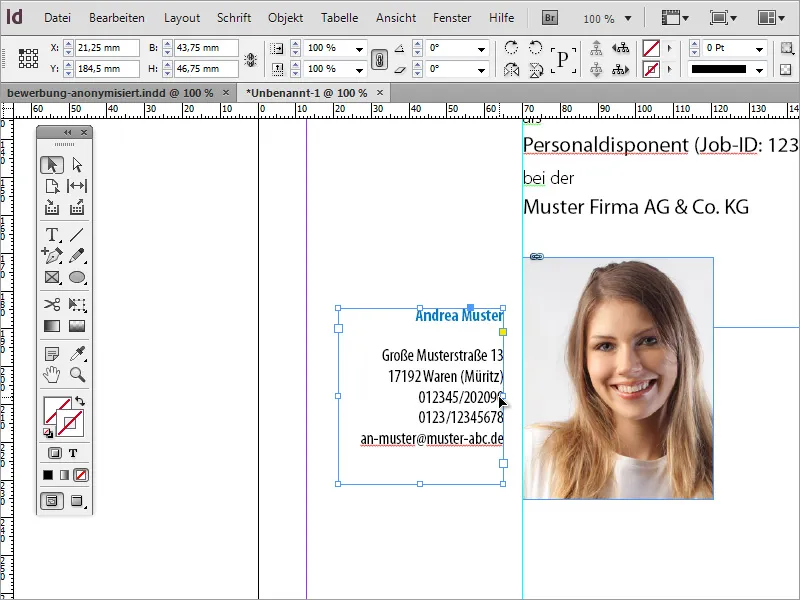Pick the Pencil tool
The image size is (800, 600).
coord(77,256)
